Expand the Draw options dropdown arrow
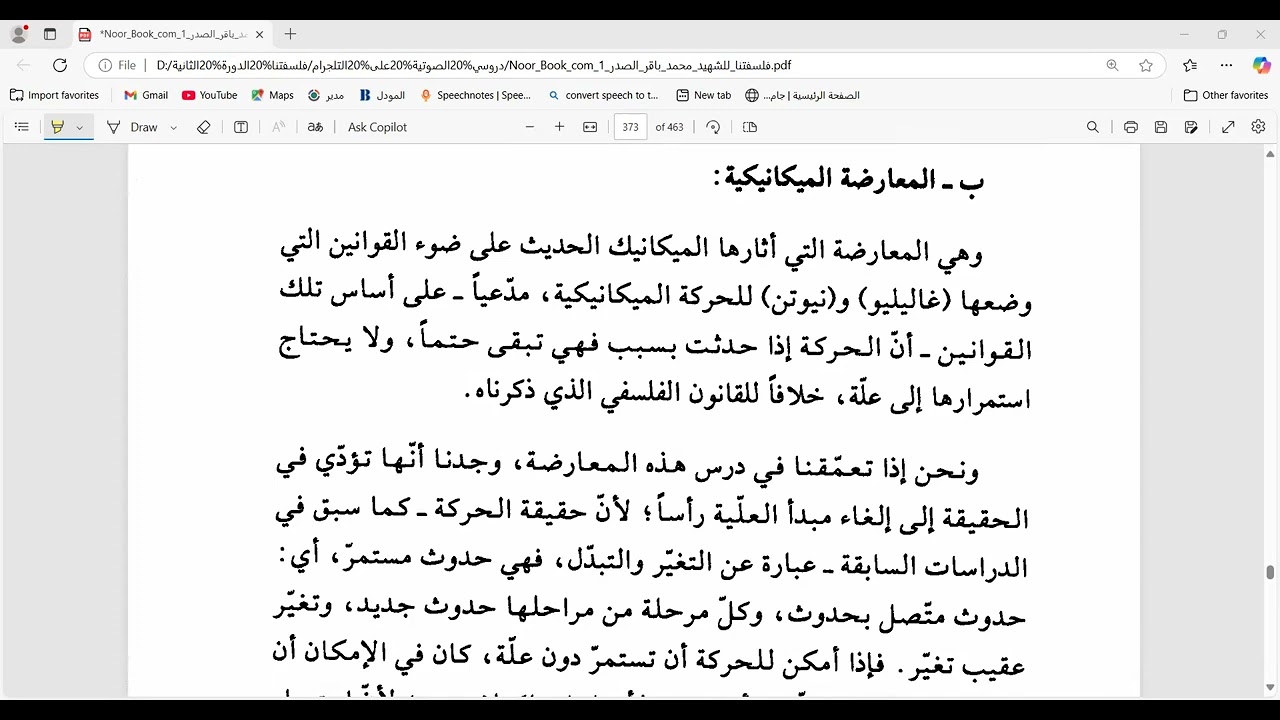This screenshot has height=720, width=1280. point(173,127)
